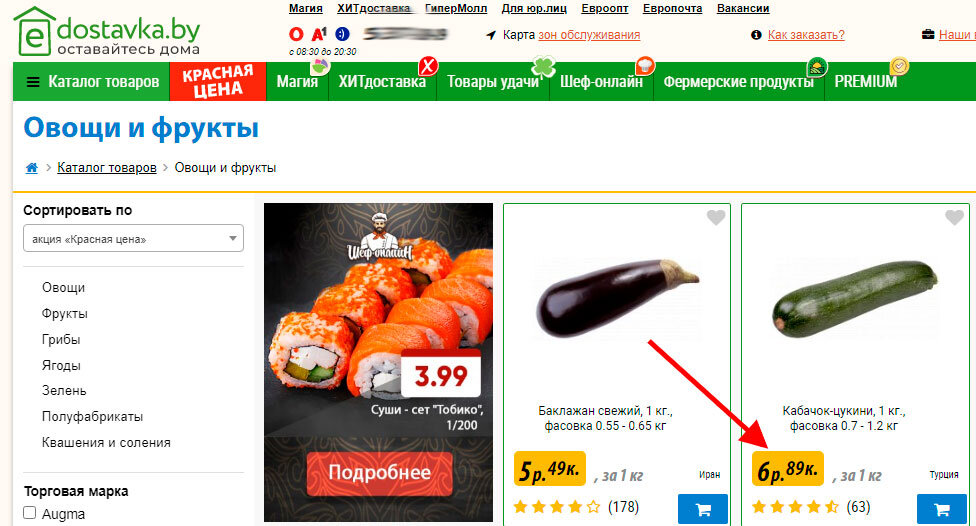Click the Подробнее button on sushi banner

click(x=379, y=472)
